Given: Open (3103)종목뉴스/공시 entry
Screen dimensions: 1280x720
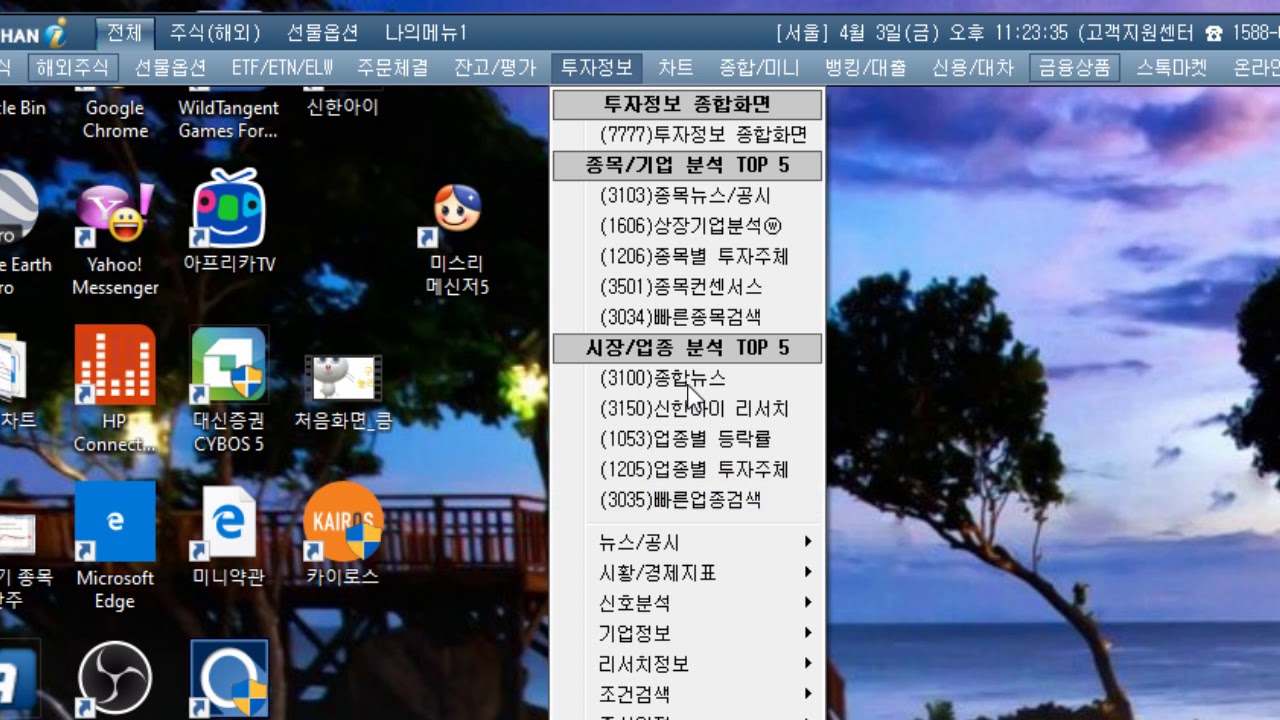Looking at the screenshot, I should [x=685, y=196].
